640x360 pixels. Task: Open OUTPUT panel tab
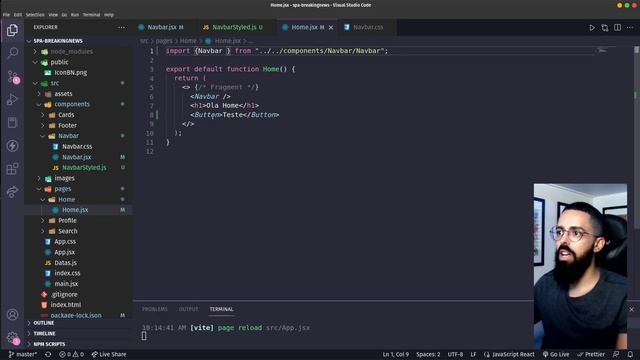pyautogui.click(x=189, y=309)
